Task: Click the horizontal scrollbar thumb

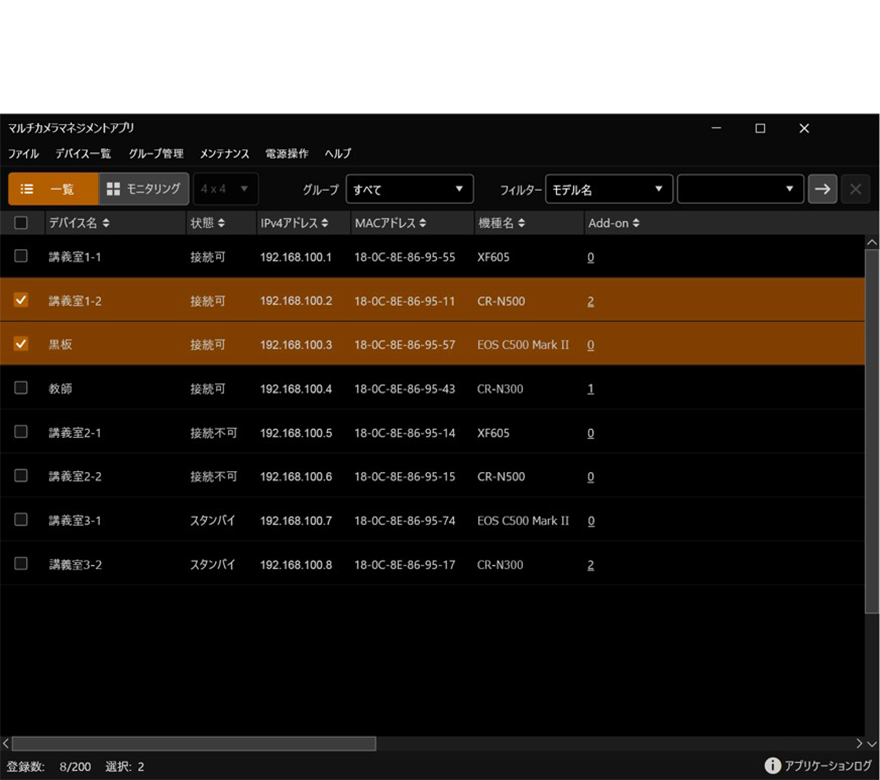Action: pos(193,744)
